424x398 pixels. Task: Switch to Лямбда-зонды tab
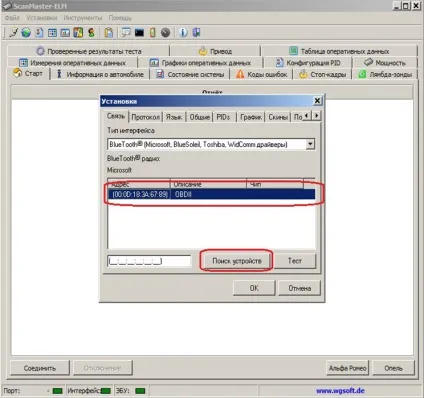click(385, 74)
